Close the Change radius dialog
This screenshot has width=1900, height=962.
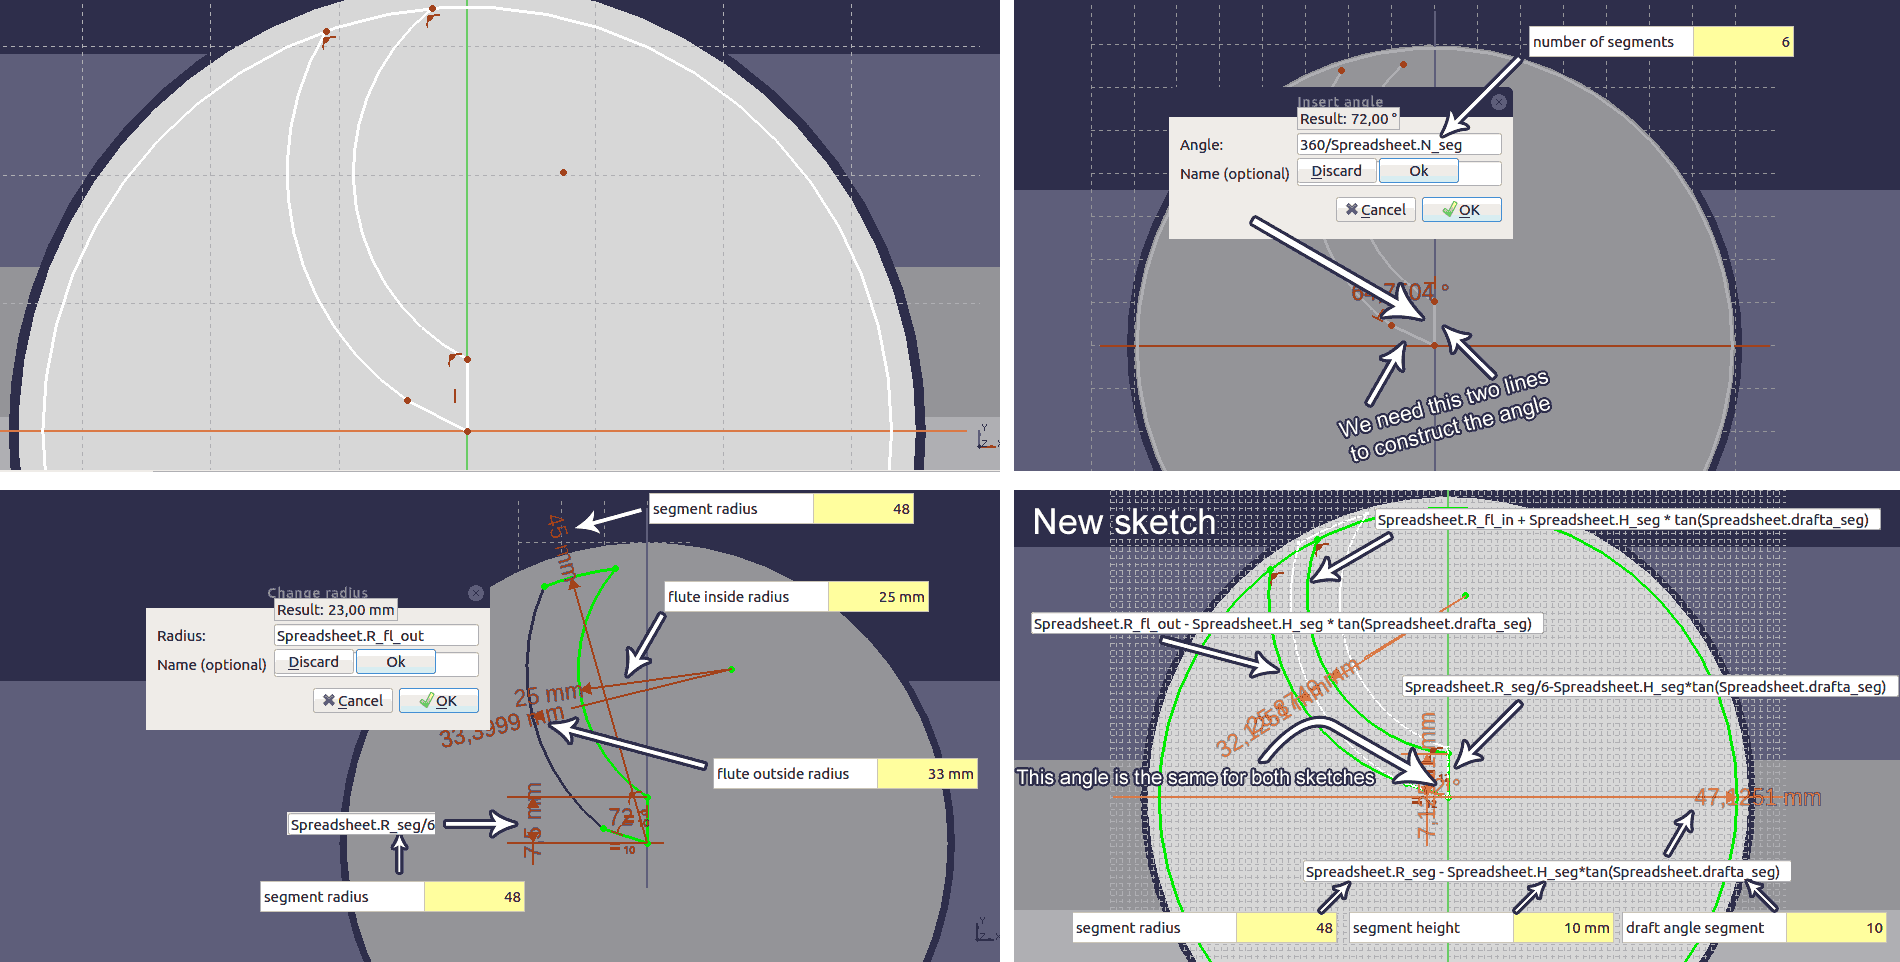[x=476, y=593]
